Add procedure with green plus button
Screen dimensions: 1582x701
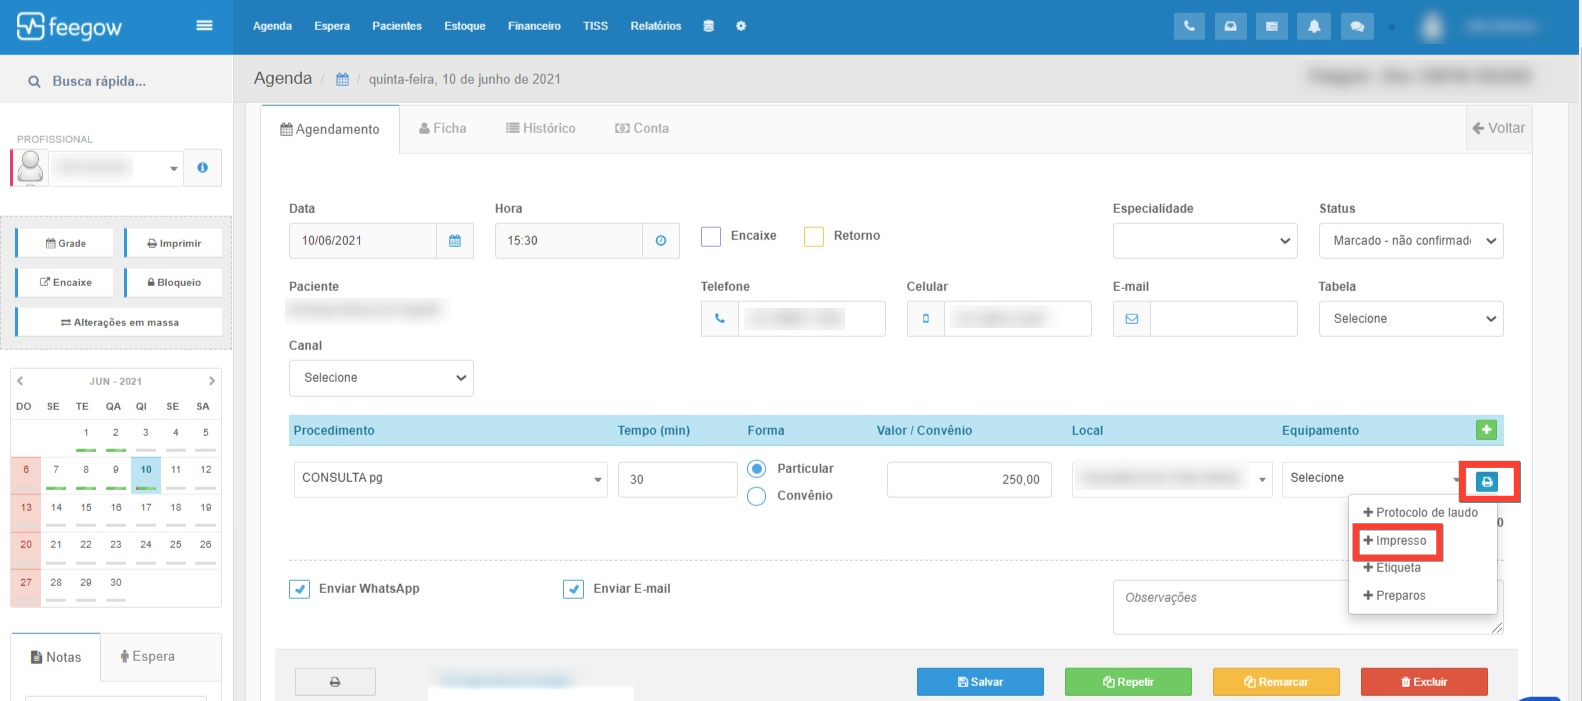(x=1486, y=430)
